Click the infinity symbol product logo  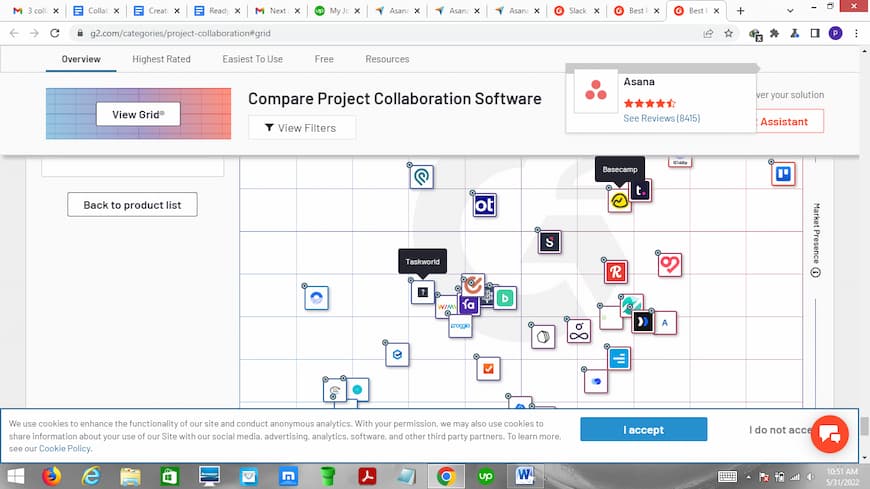tap(579, 331)
